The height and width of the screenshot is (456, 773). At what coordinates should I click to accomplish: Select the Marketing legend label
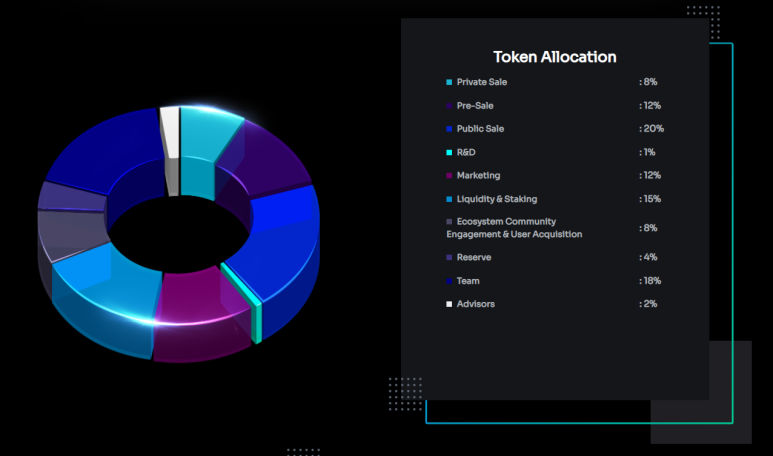tap(478, 175)
